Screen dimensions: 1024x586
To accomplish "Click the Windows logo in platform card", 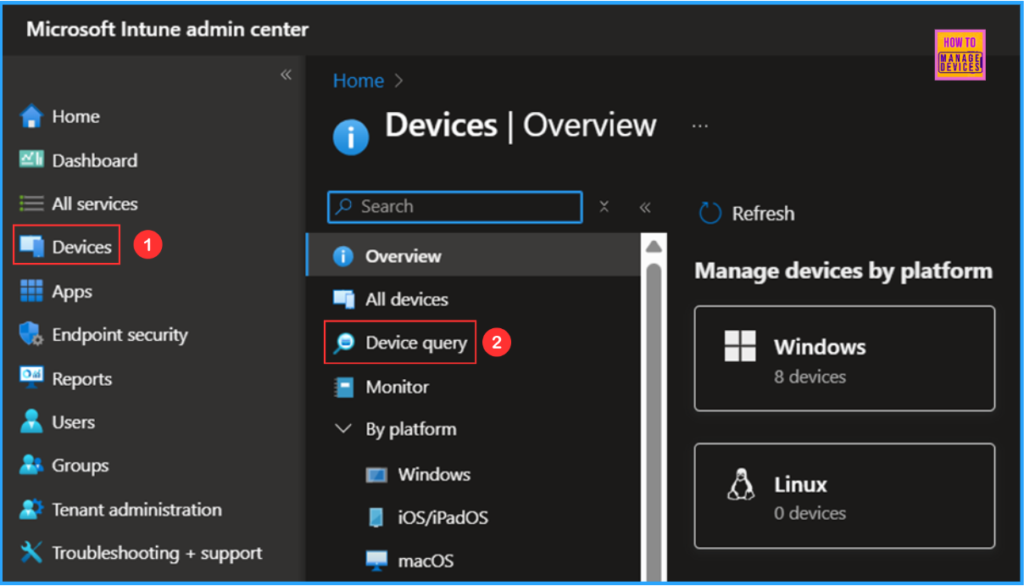I will pos(740,346).
